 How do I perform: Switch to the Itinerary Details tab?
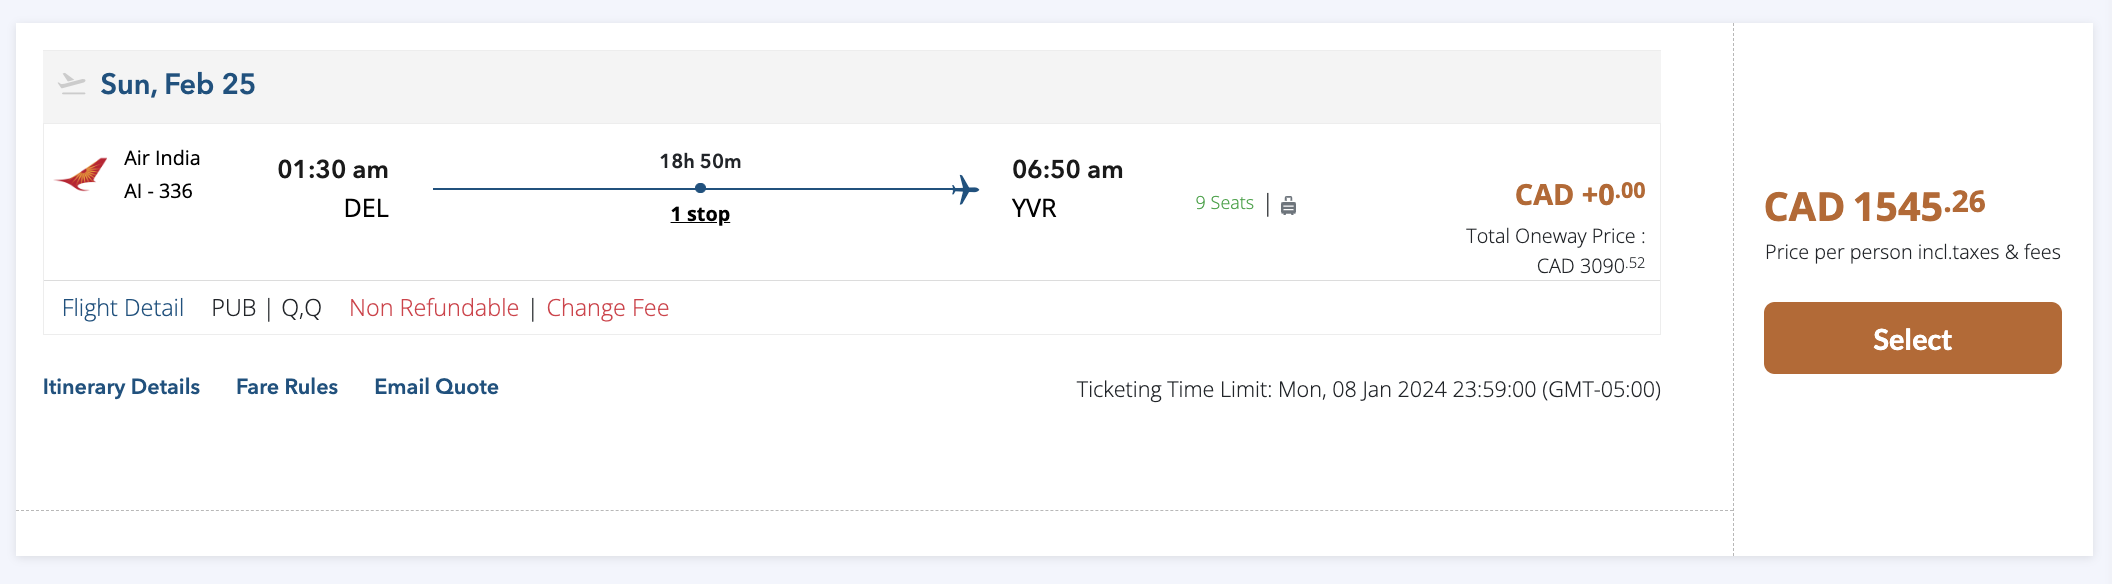click(x=121, y=387)
